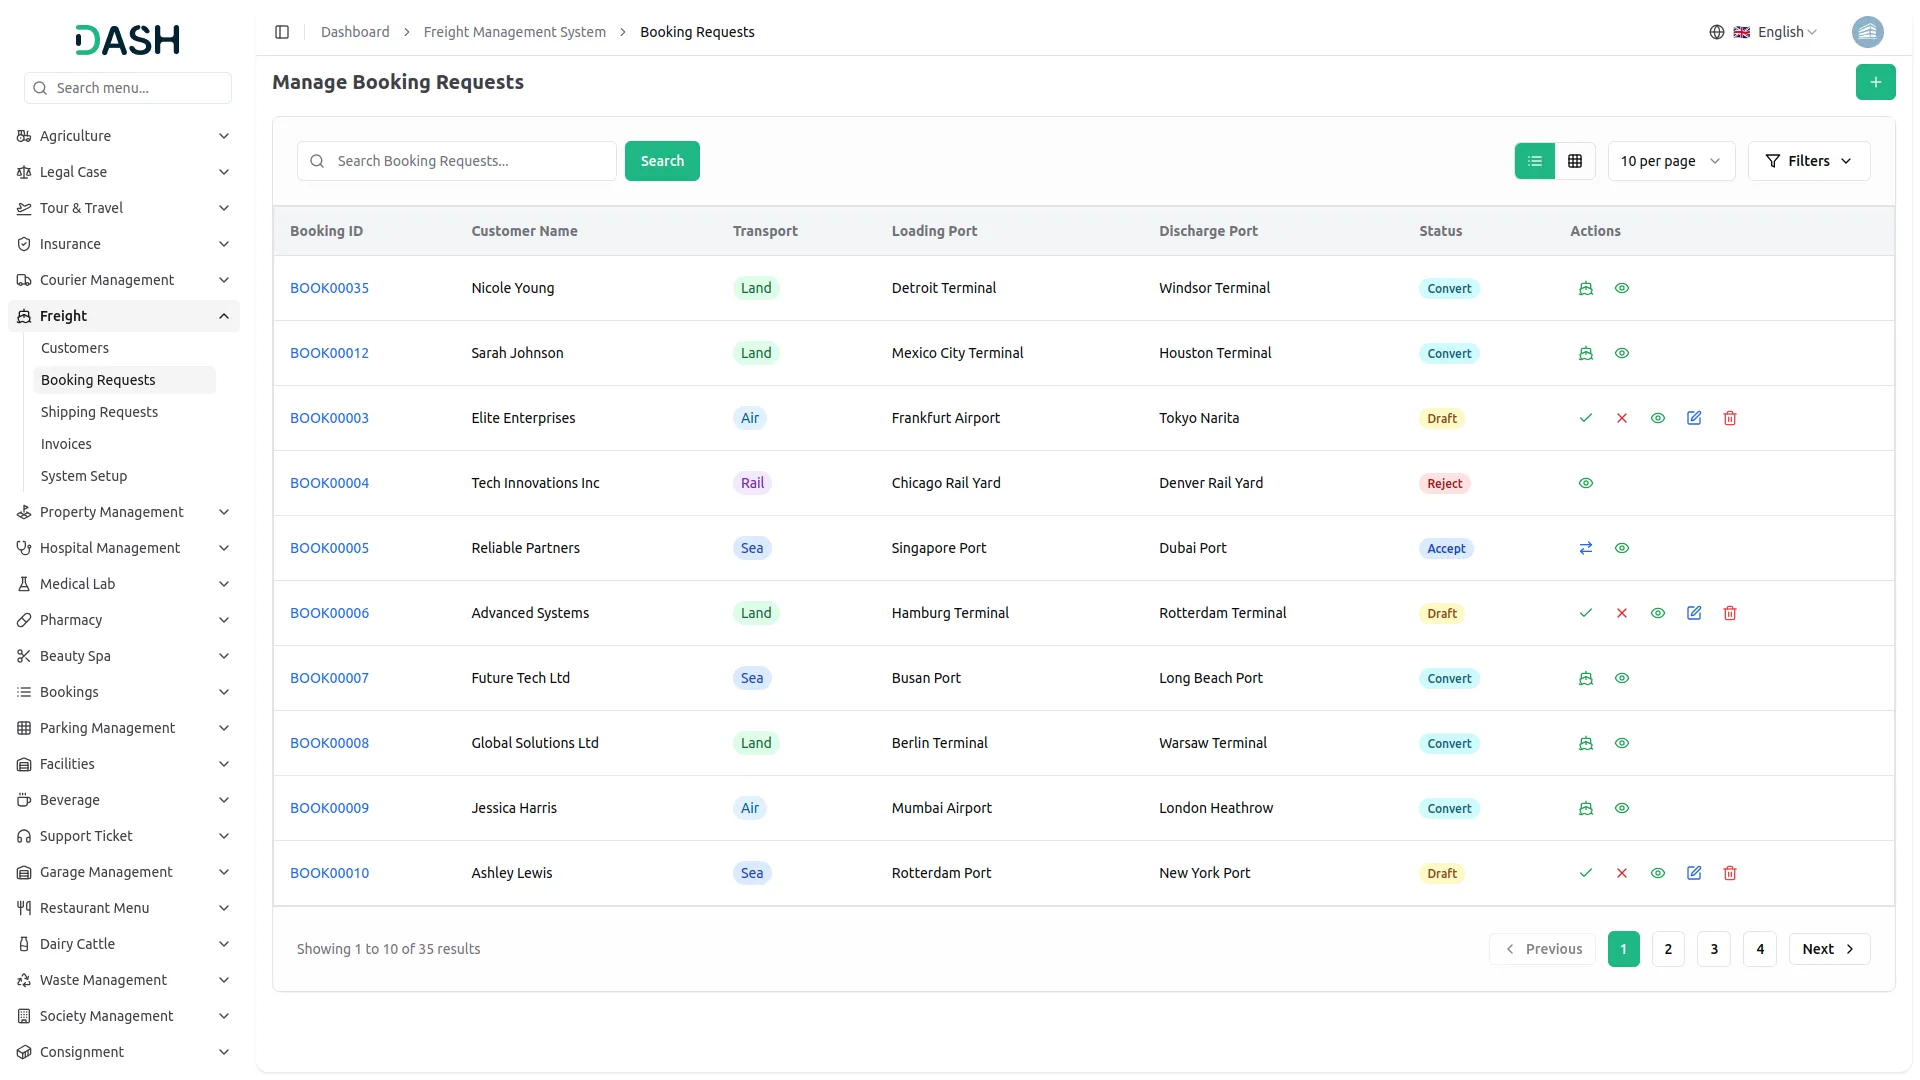
Task: Click the green plus button top right
Action: (x=1876, y=82)
